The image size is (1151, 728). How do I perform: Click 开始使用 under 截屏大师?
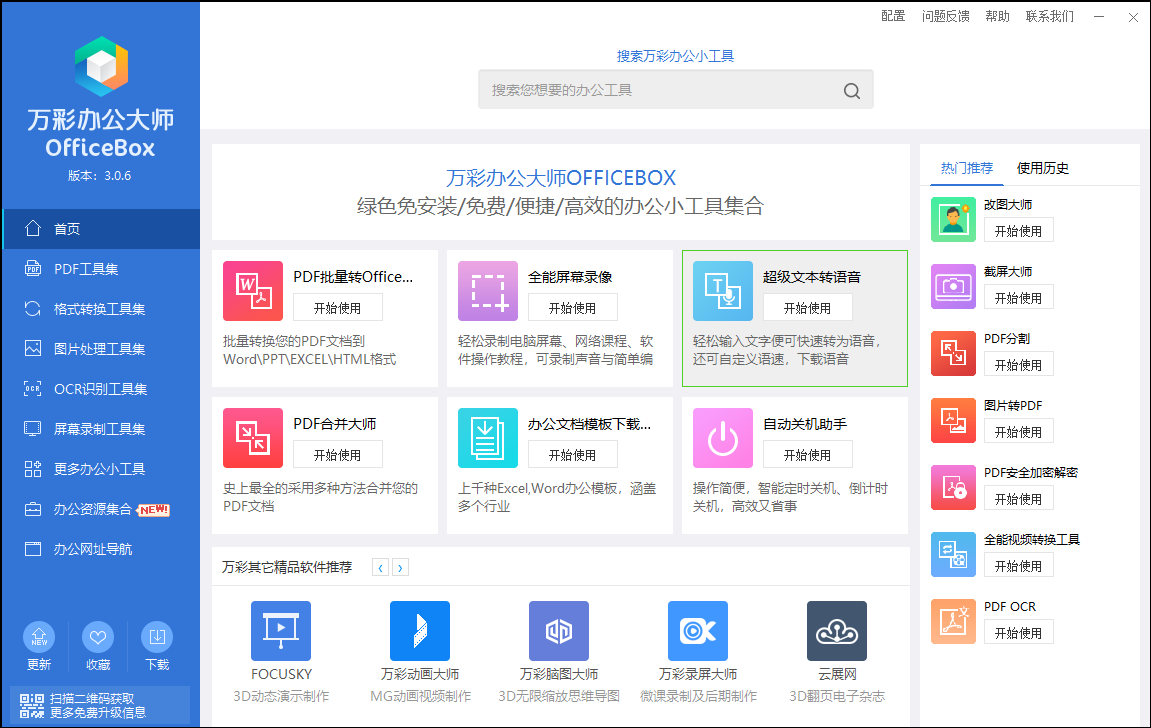pyautogui.click(x=1018, y=298)
